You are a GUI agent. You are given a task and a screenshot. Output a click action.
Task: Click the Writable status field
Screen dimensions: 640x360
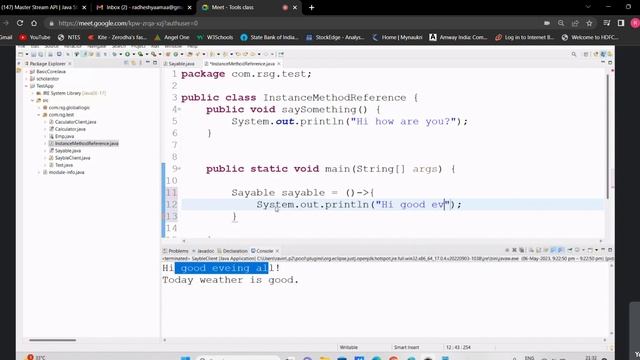349,347
